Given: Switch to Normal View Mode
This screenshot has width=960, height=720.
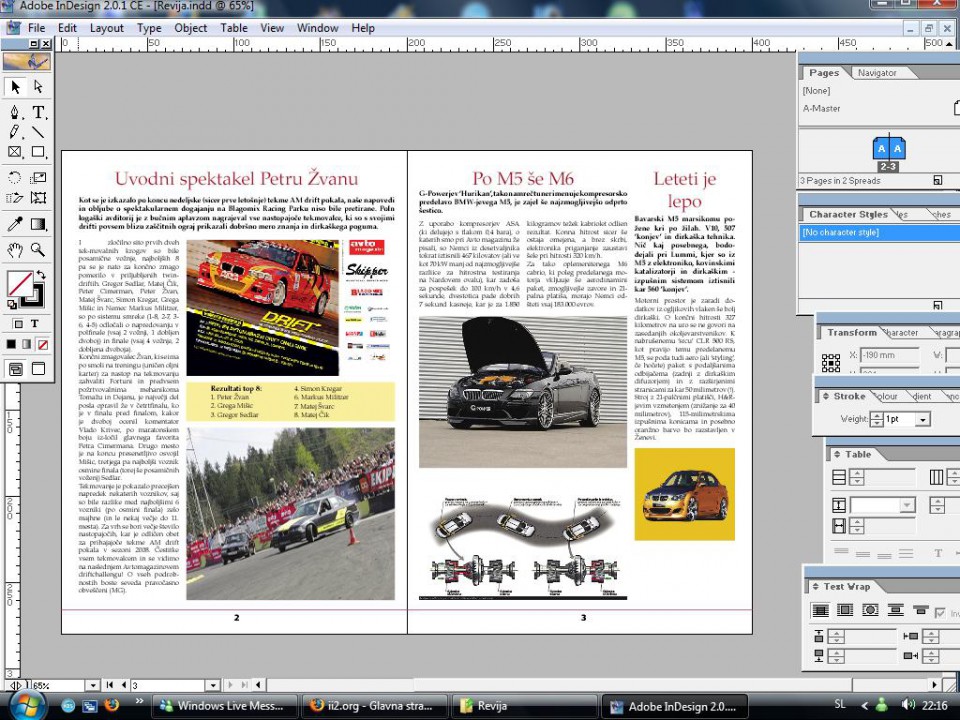Looking at the screenshot, I should point(15,369).
